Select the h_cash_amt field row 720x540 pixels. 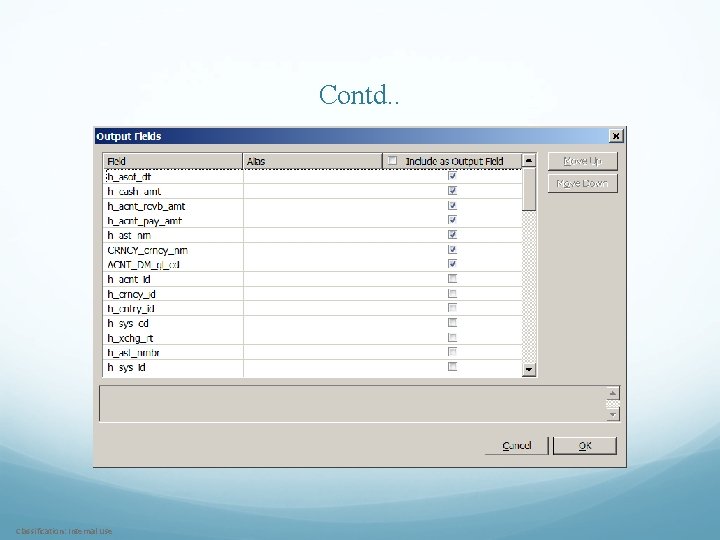[x=313, y=191]
